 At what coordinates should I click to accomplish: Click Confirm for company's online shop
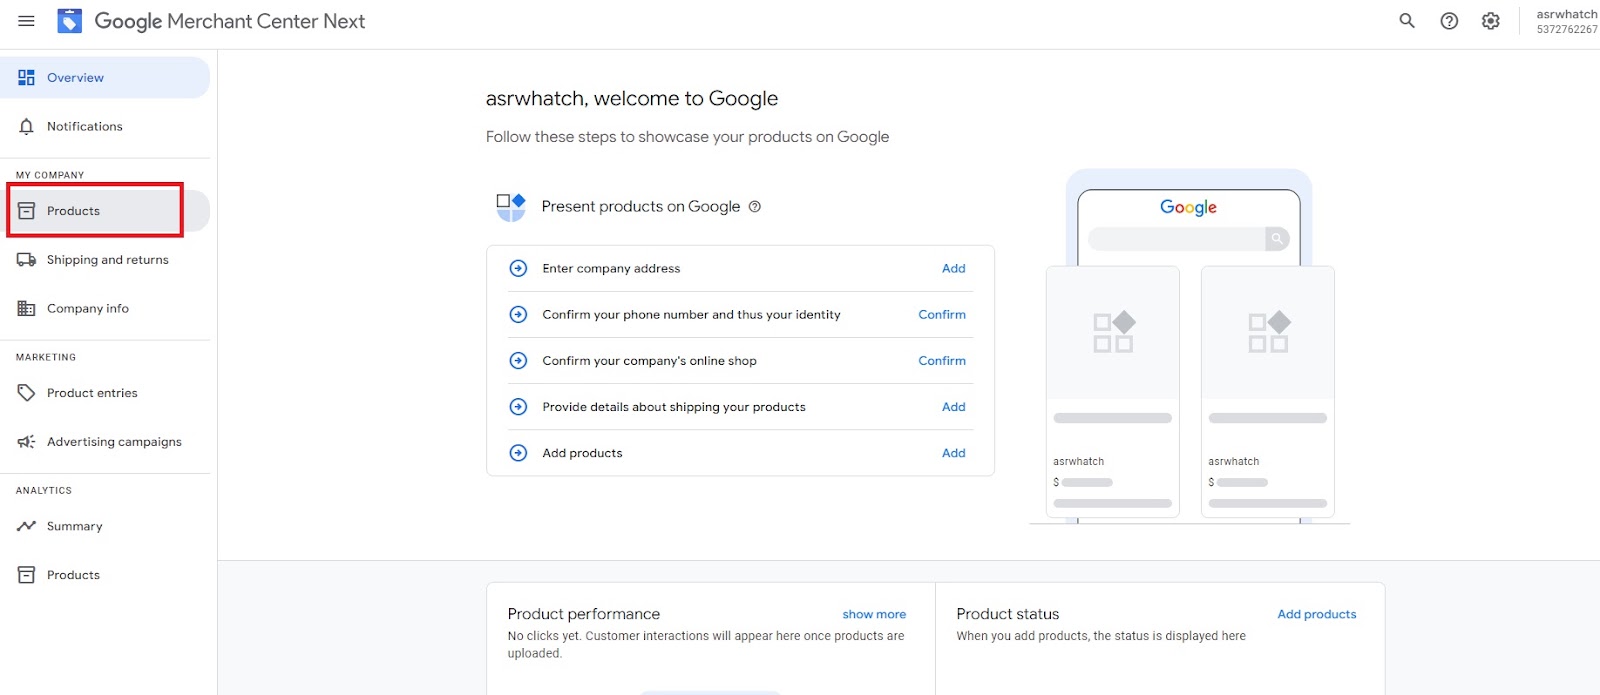click(942, 361)
